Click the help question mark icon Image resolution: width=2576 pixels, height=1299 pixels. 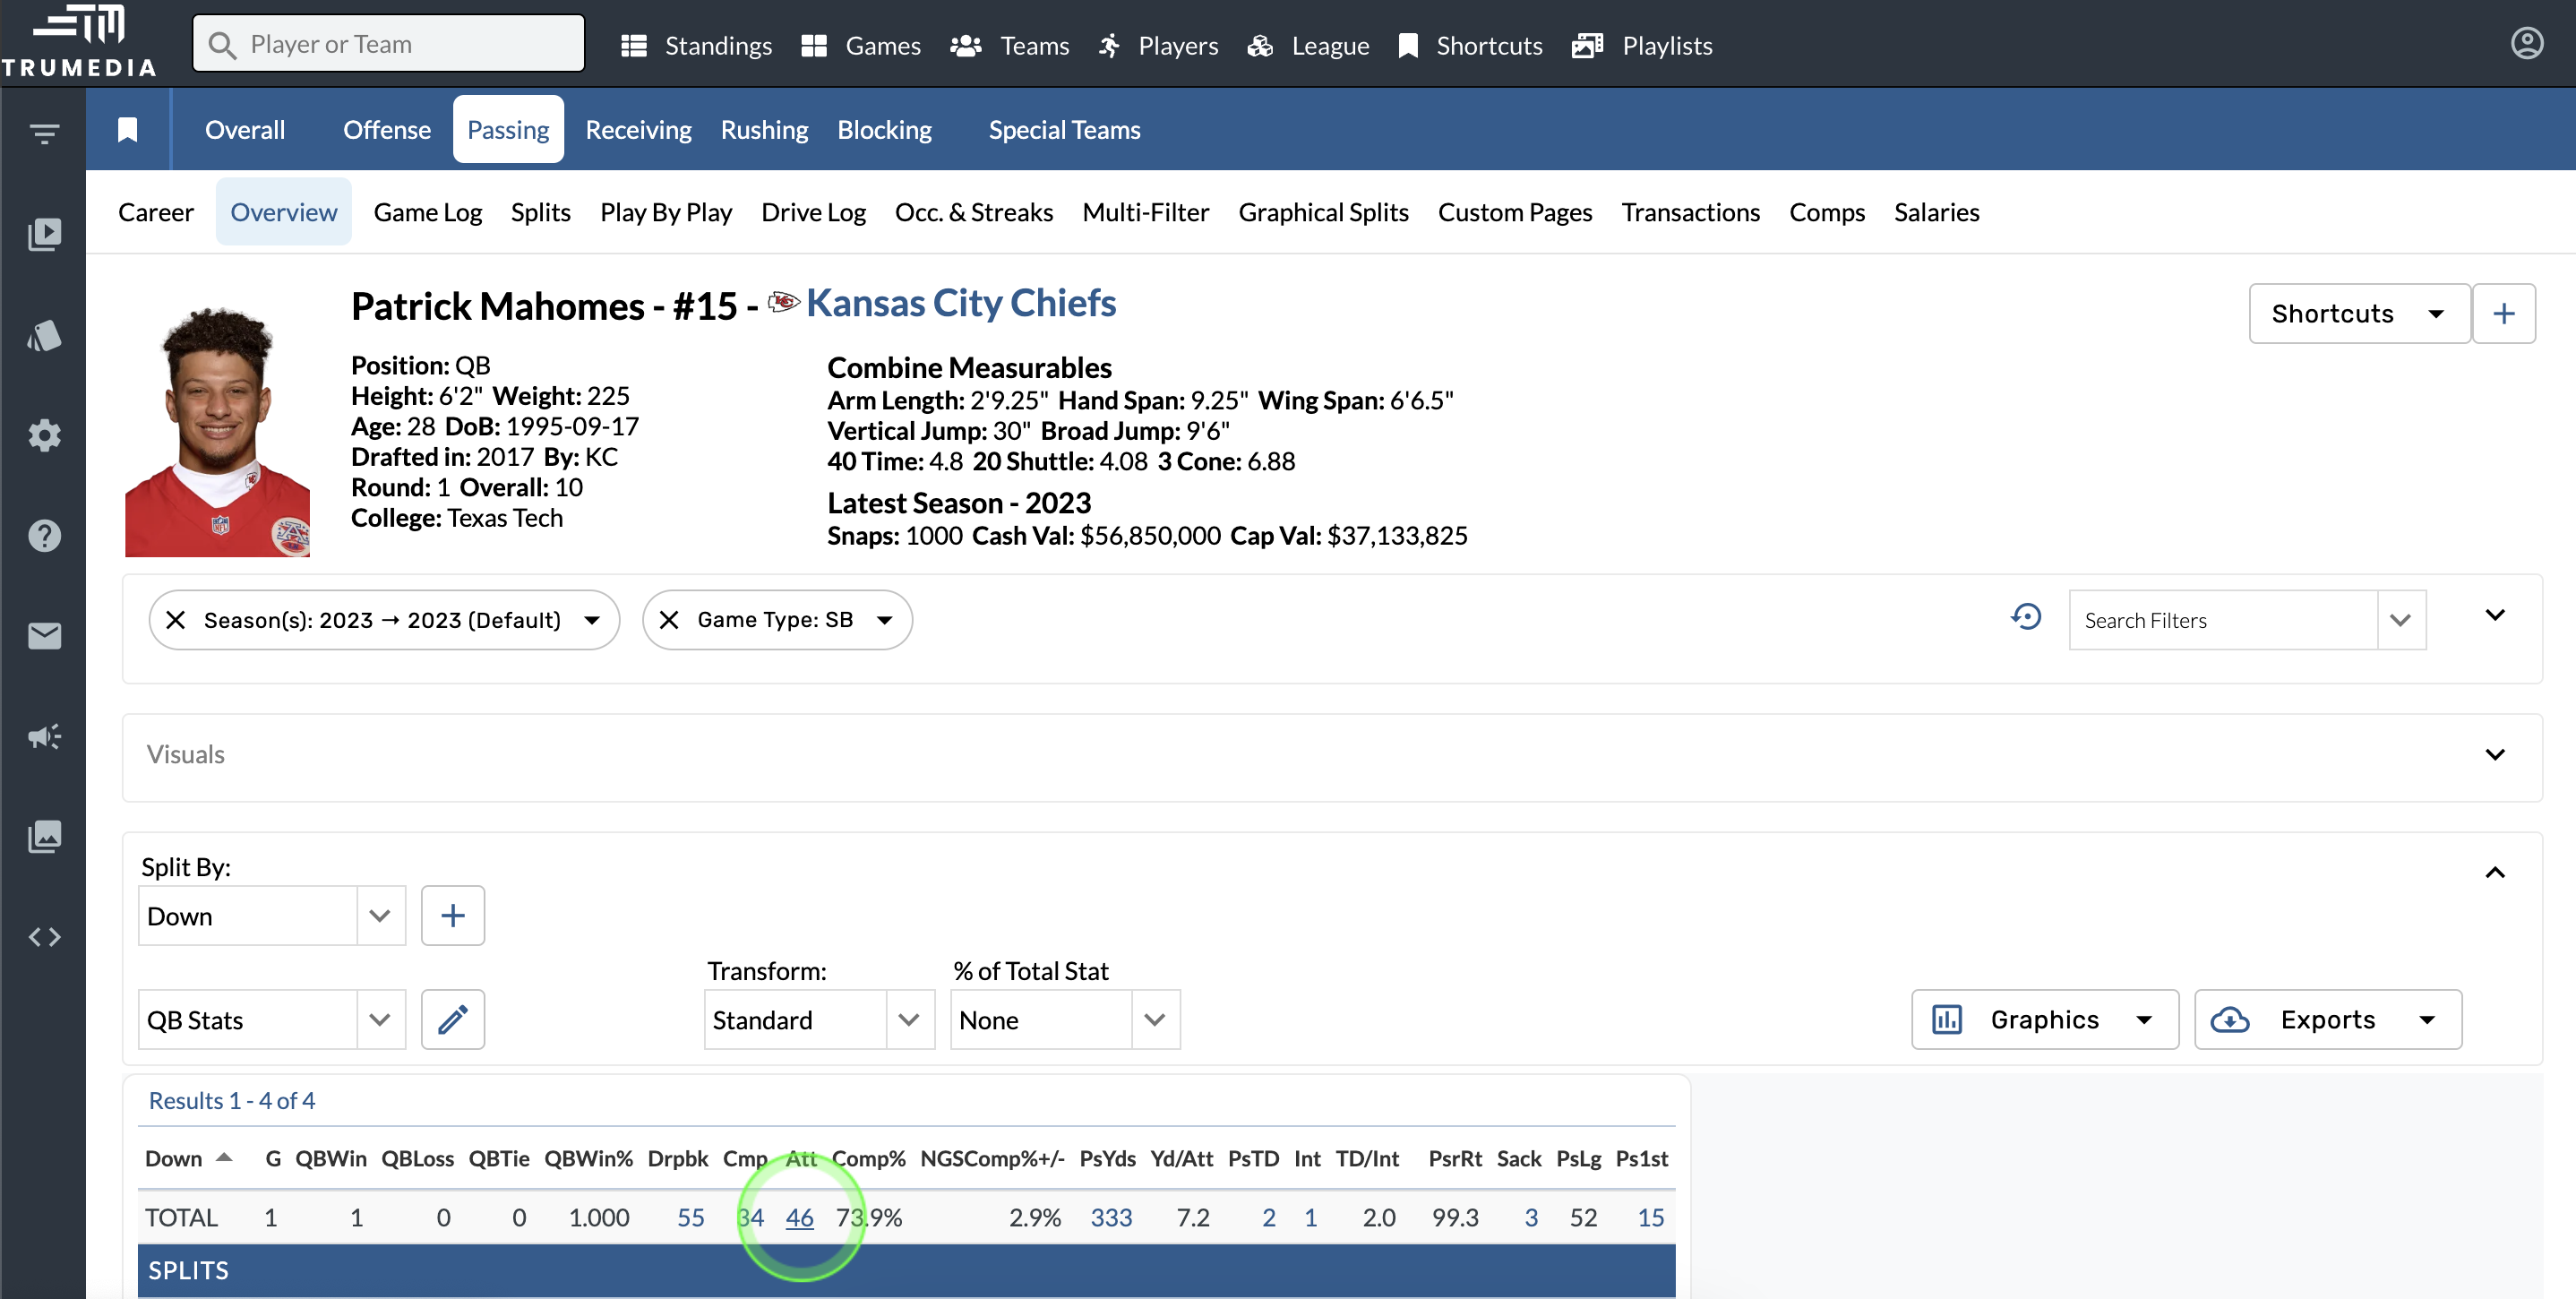coord(44,536)
